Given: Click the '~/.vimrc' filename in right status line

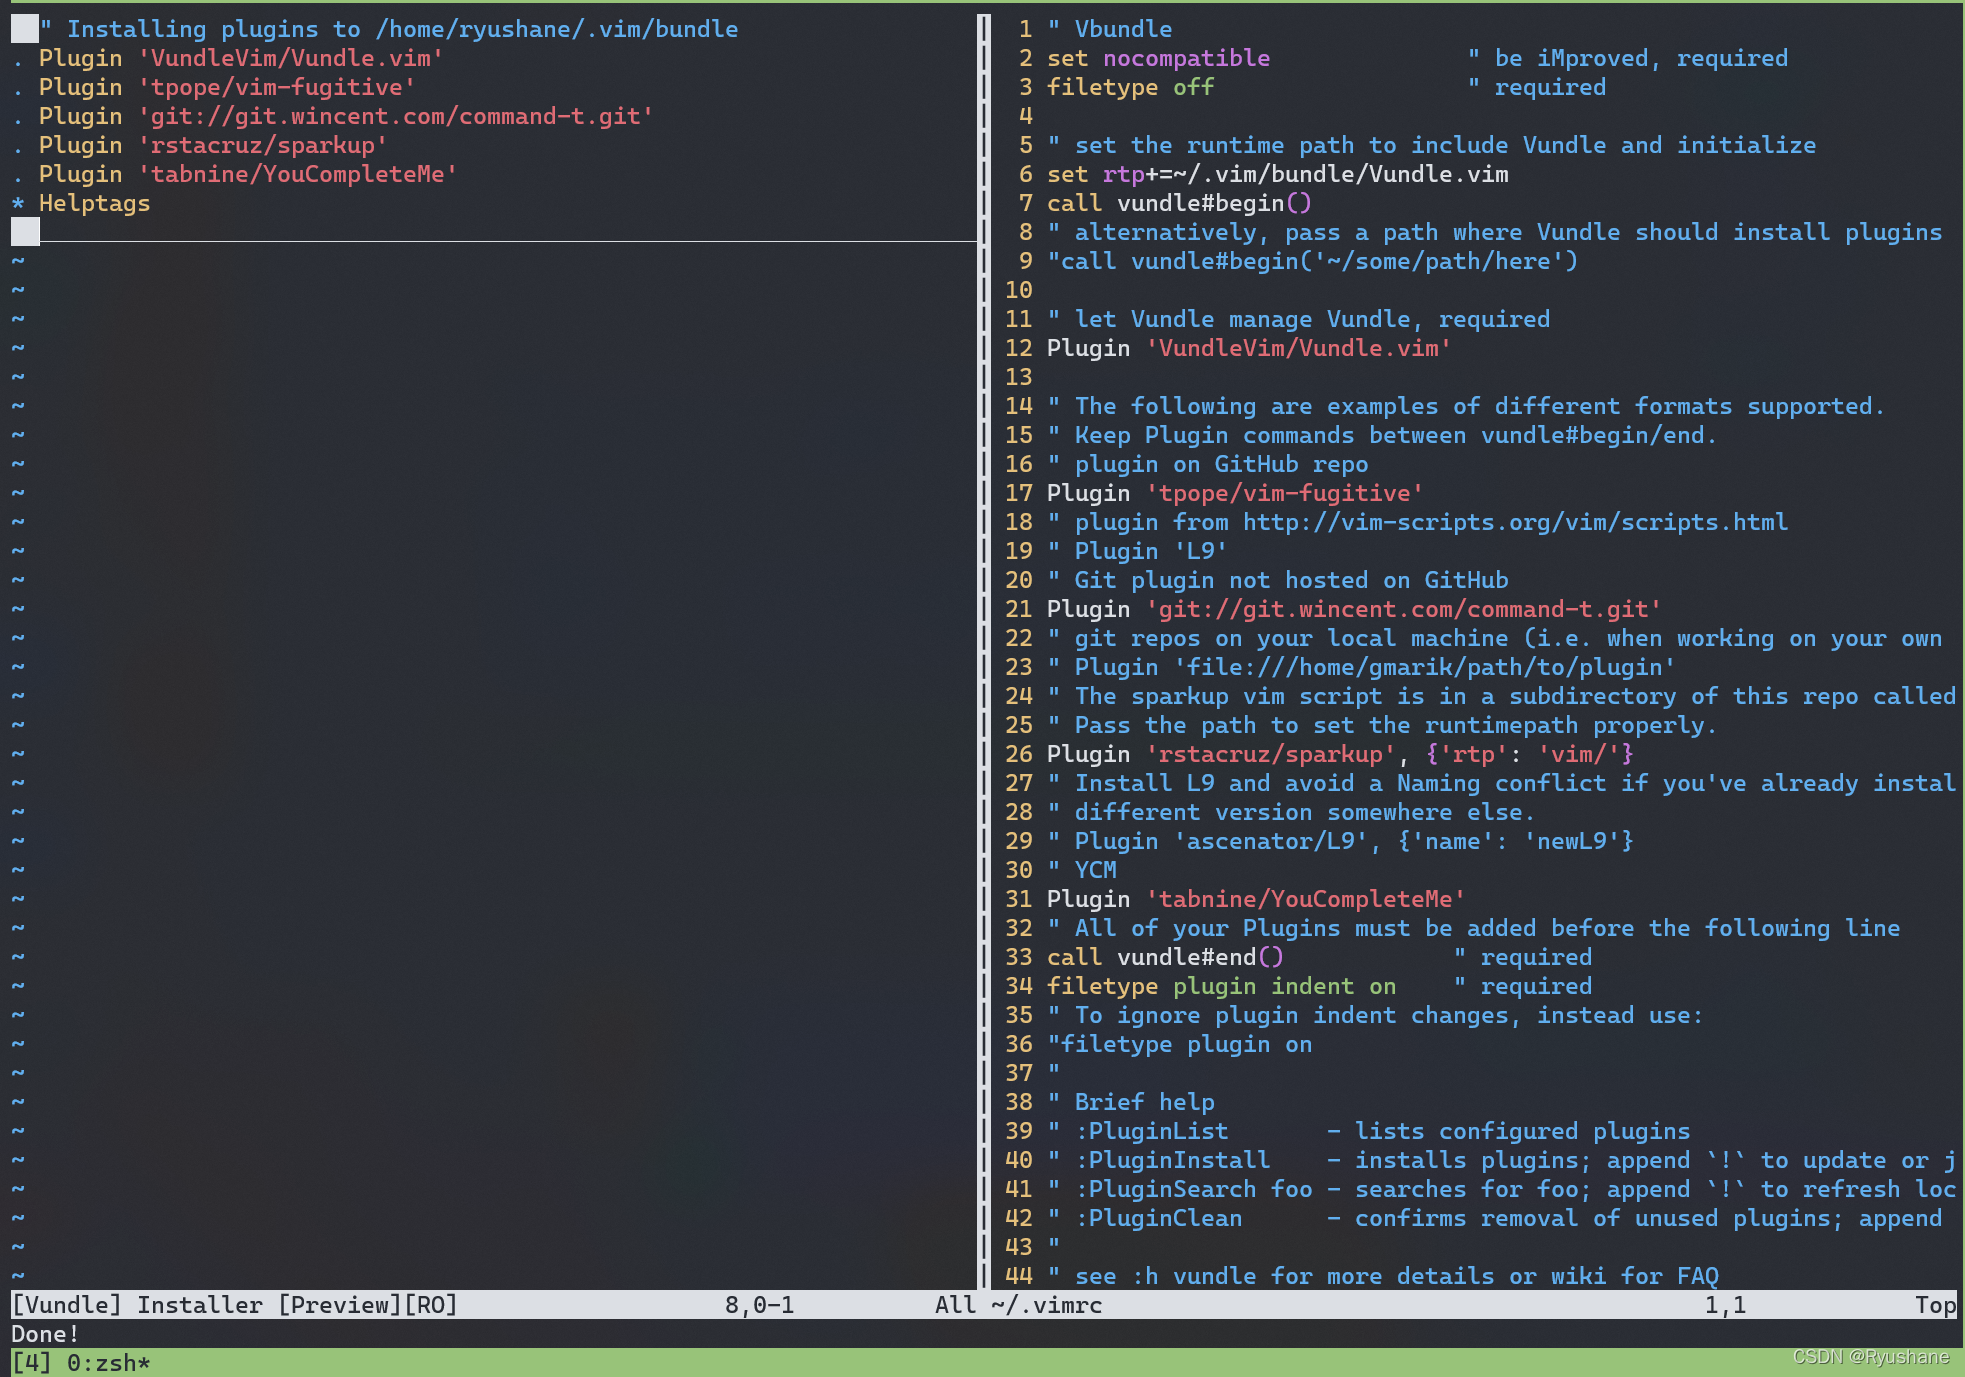Looking at the screenshot, I should pos(1047,1305).
